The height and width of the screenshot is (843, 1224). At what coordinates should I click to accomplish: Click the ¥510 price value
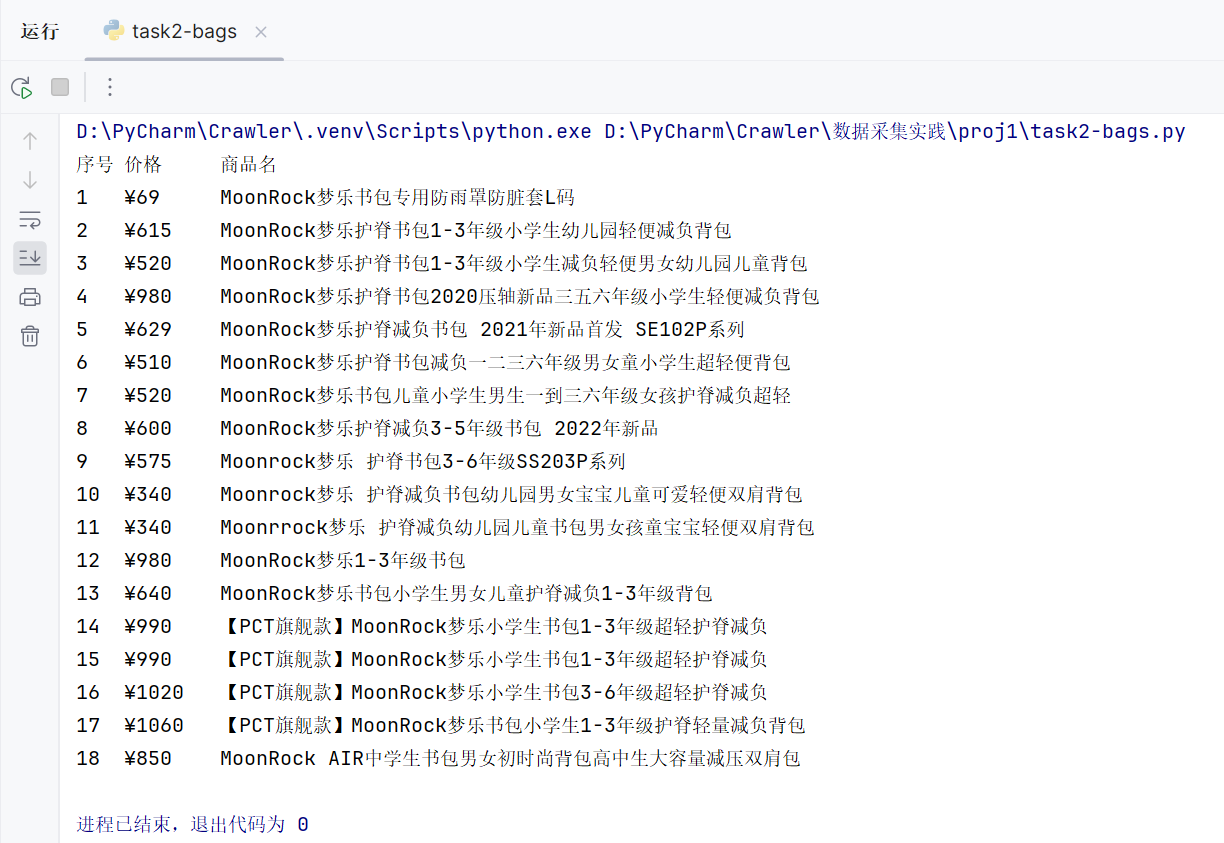click(x=148, y=362)
